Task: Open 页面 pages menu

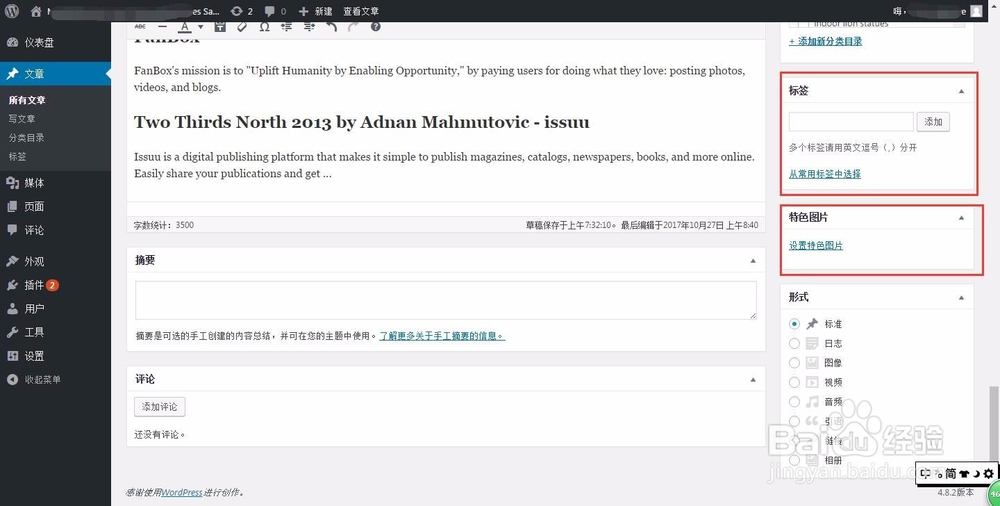Action: (x=55, y=207)
